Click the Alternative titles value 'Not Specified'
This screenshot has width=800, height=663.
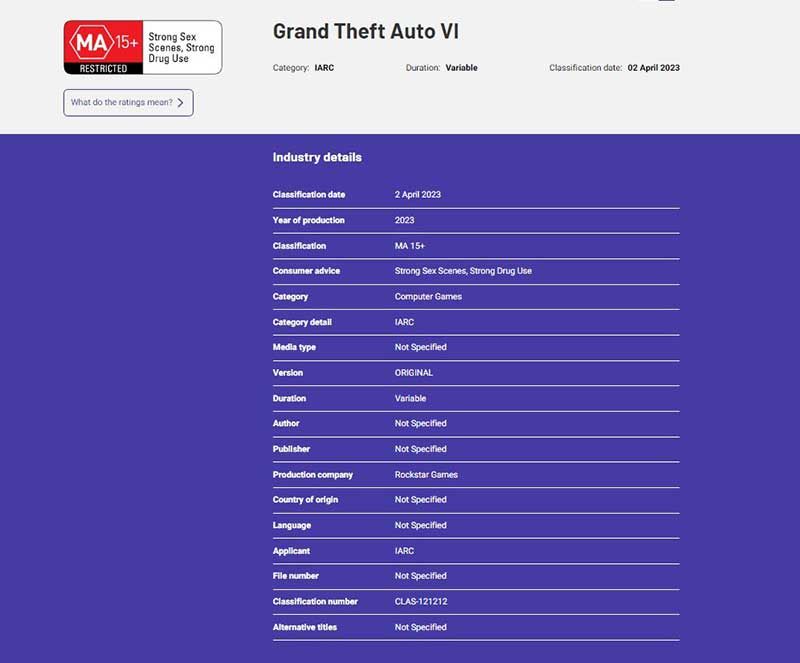(420, 627)
